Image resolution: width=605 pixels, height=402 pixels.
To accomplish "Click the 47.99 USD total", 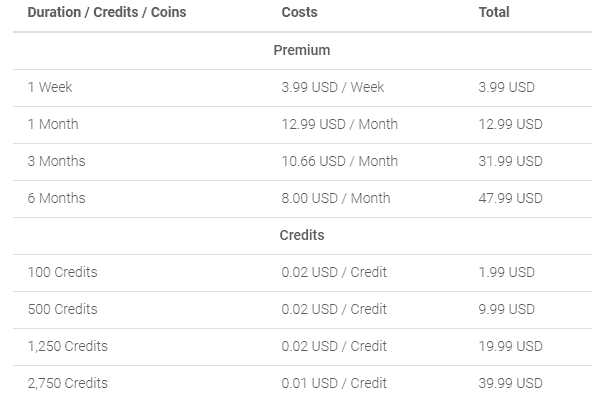I will [510, 198].
